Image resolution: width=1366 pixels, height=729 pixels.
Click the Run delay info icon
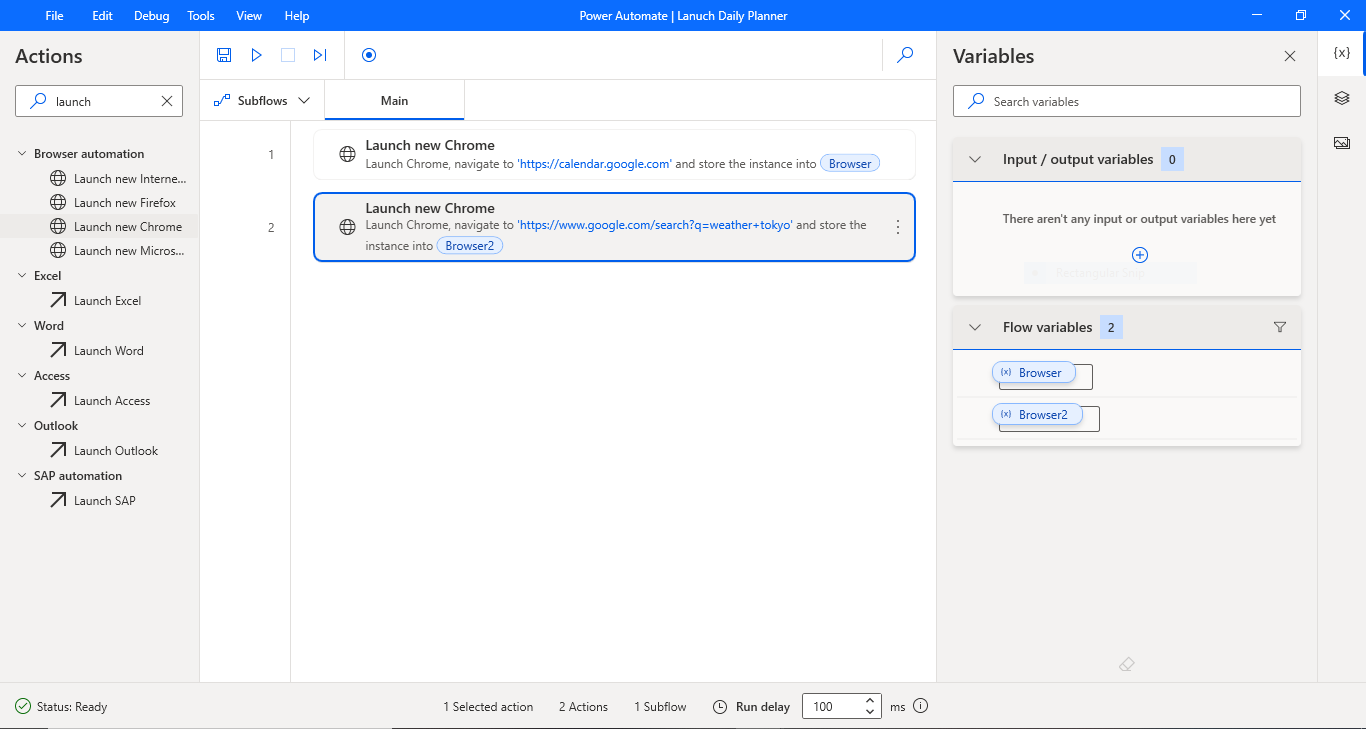click(x=921, y=706)
